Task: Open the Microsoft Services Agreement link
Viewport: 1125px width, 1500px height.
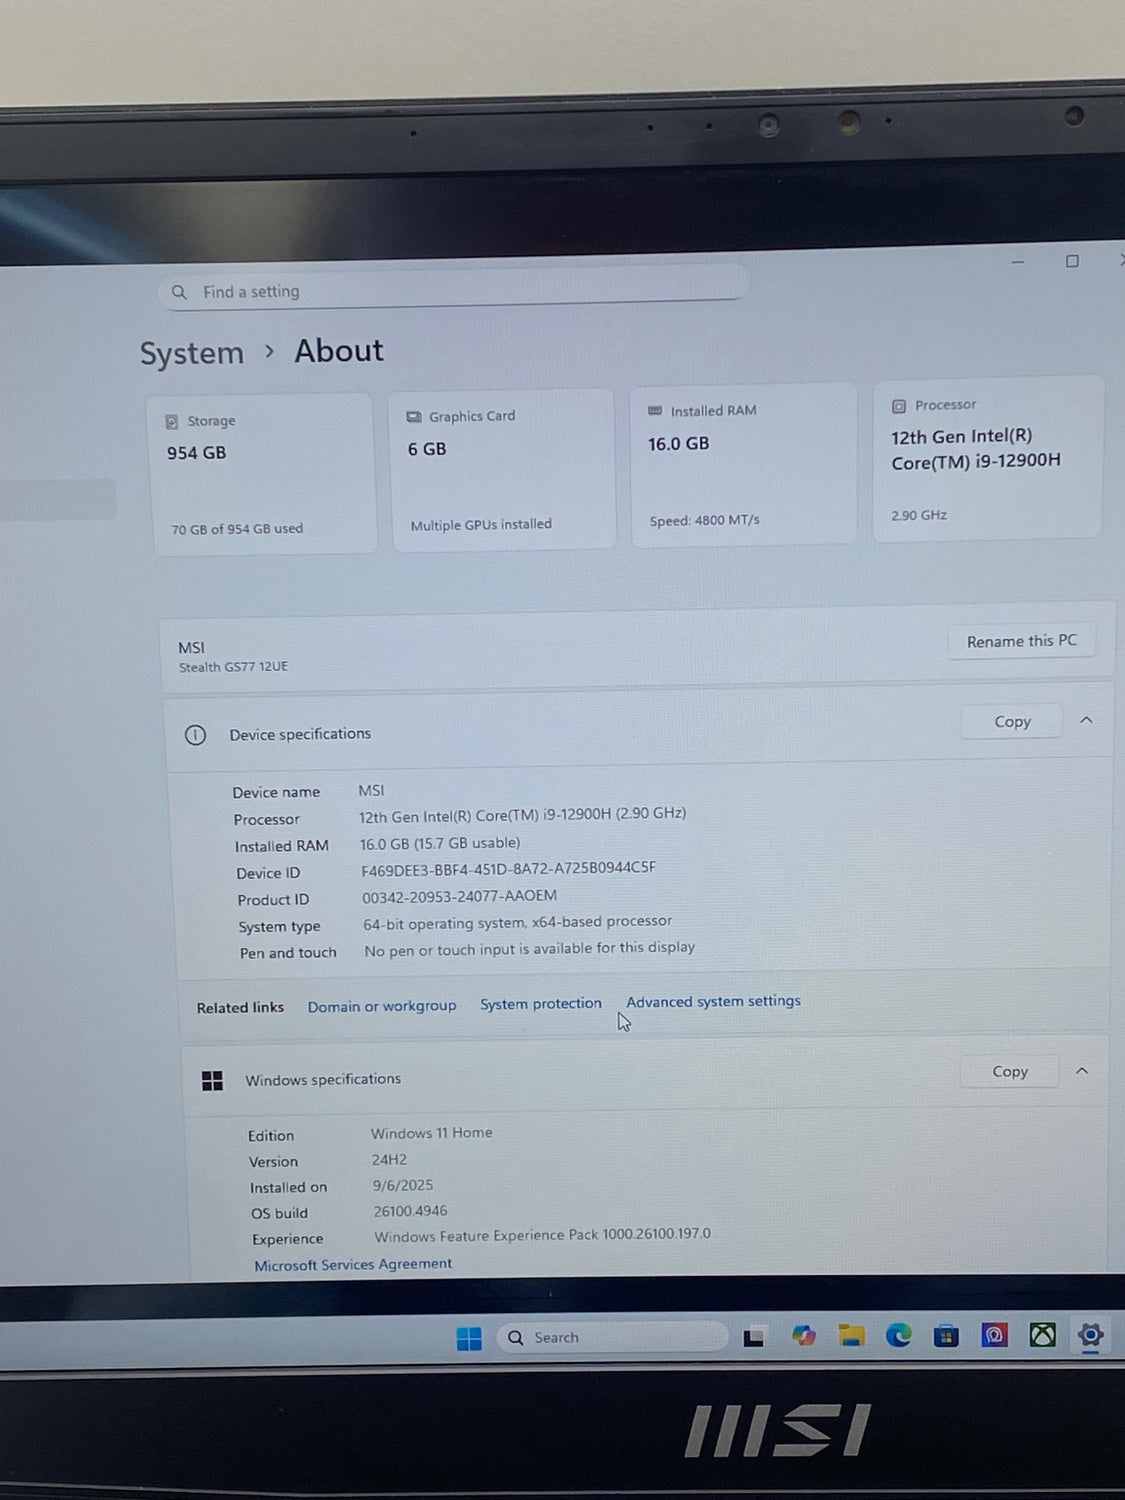Action: (x=353, y=1265)
